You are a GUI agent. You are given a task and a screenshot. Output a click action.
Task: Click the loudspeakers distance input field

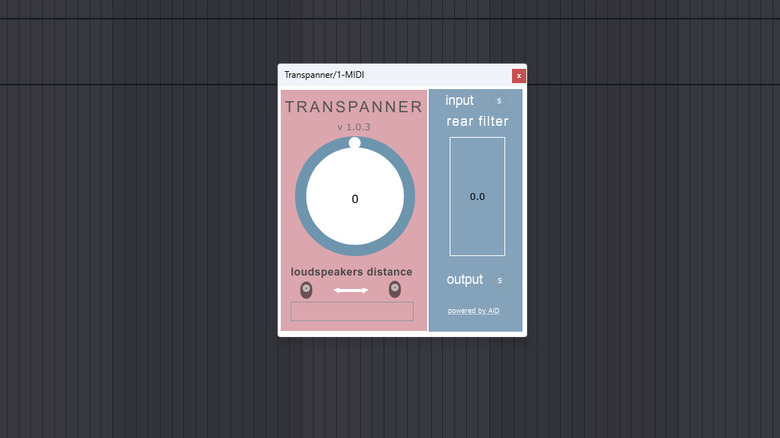352,312
